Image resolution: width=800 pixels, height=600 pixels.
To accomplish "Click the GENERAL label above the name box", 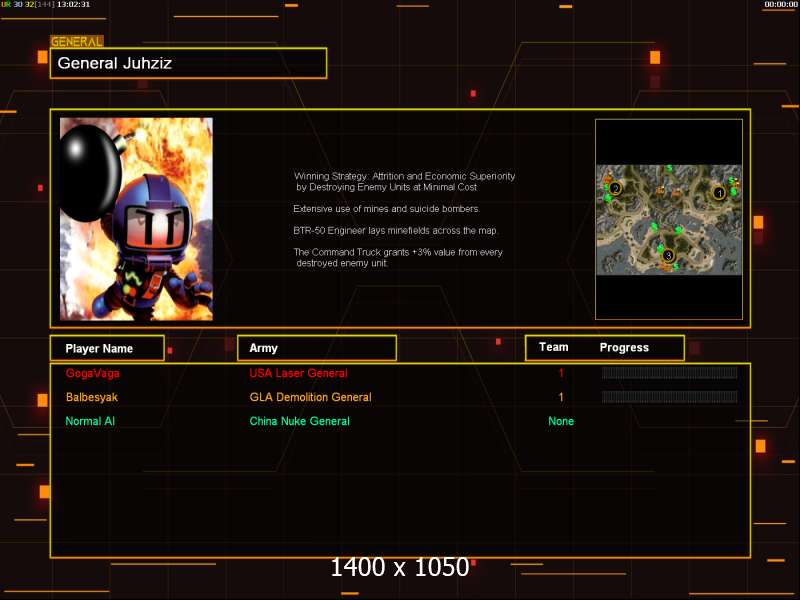I will coord(77,42).
